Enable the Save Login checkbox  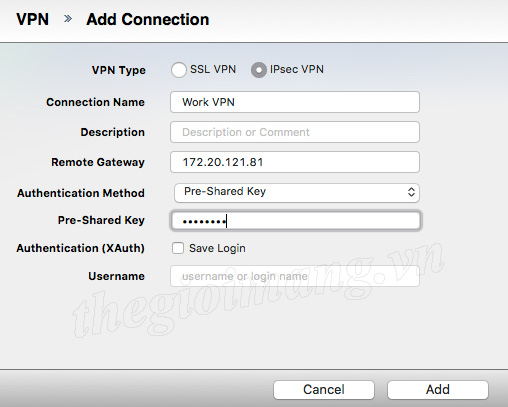click(x=178, y=248)
